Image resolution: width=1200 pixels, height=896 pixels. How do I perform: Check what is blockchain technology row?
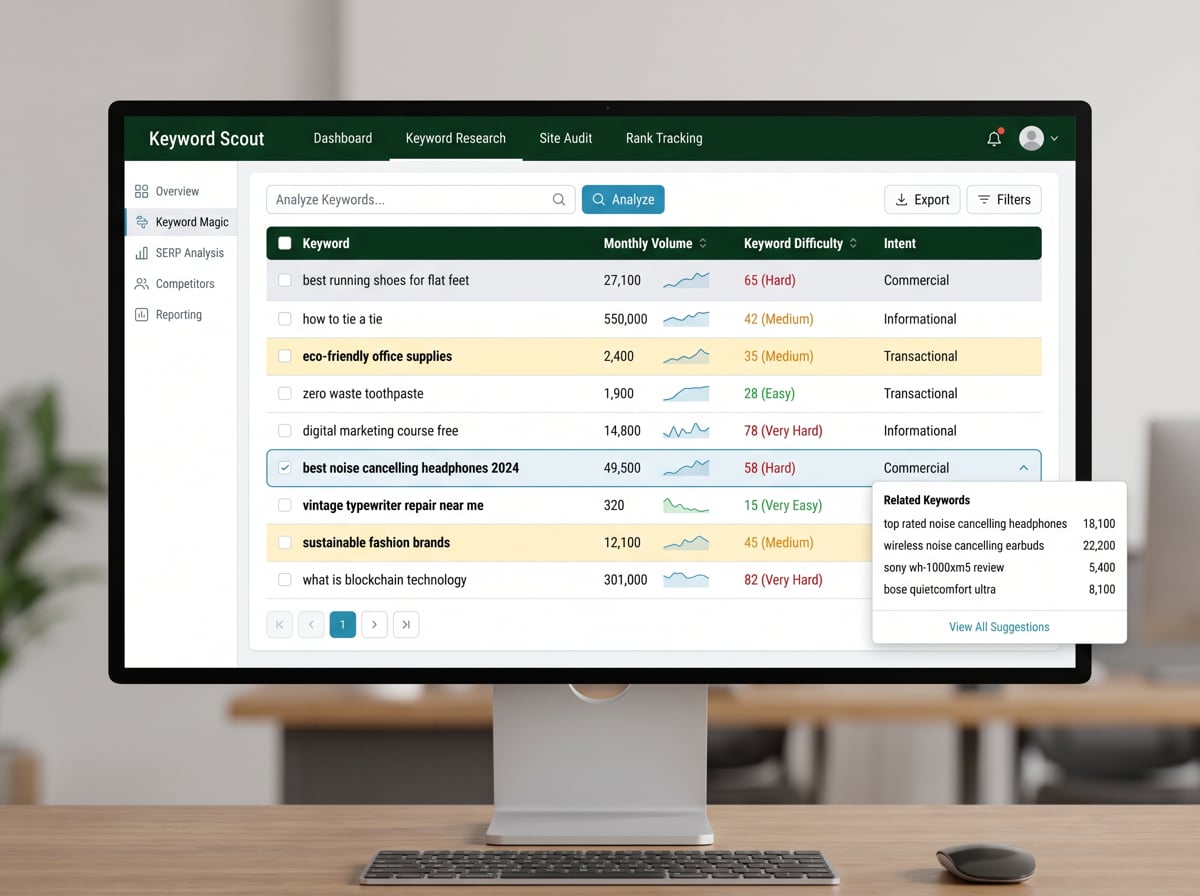(285, 579)
